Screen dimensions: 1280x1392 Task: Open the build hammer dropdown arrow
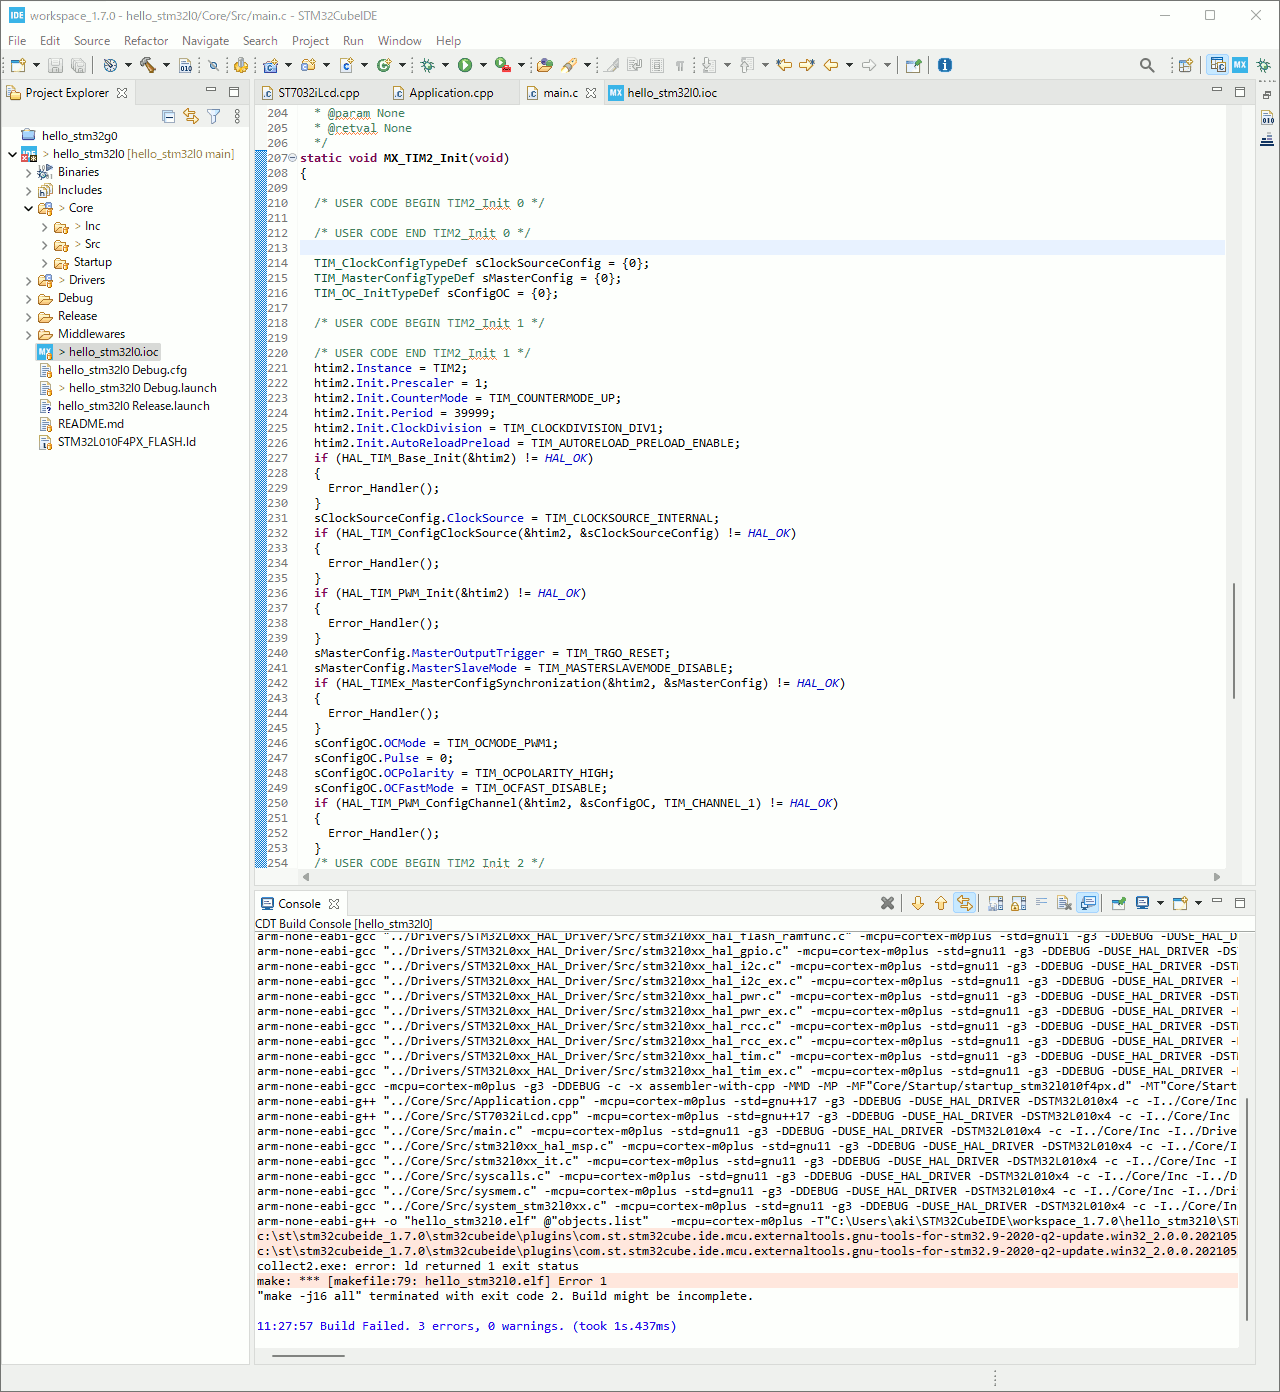point(166,65)
